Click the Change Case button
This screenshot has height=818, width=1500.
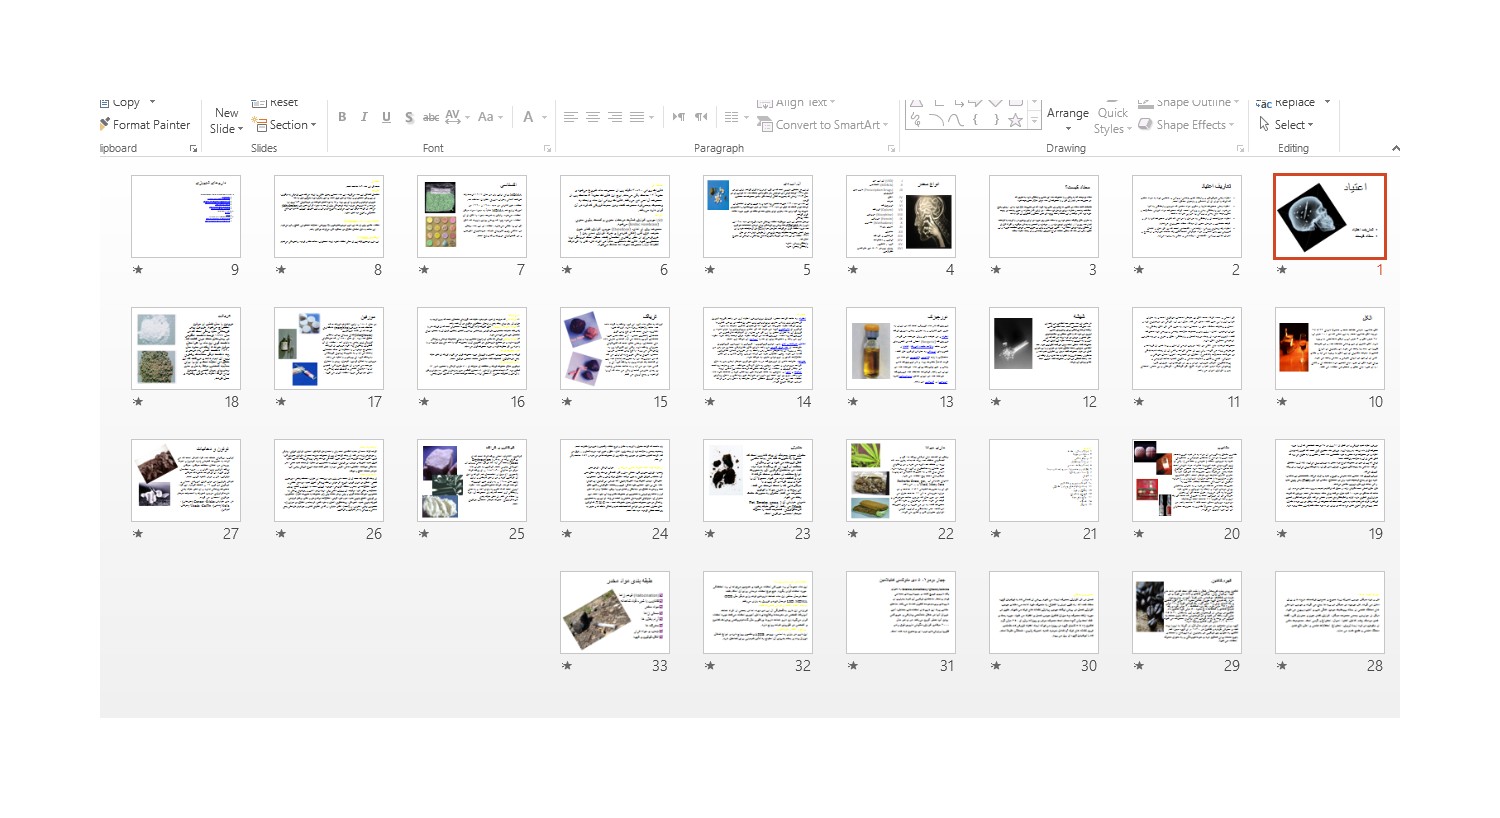point(490,117)
